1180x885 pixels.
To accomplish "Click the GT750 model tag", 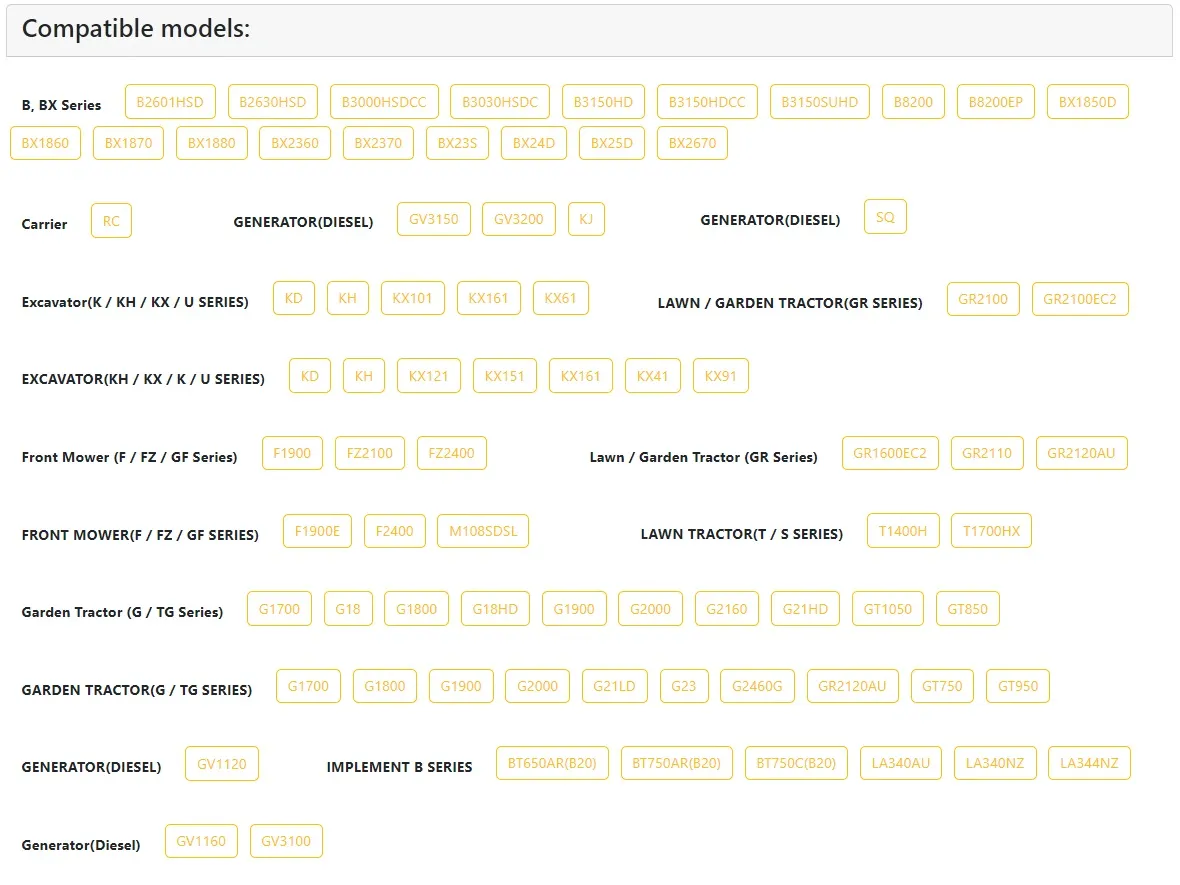I will 942,686.
